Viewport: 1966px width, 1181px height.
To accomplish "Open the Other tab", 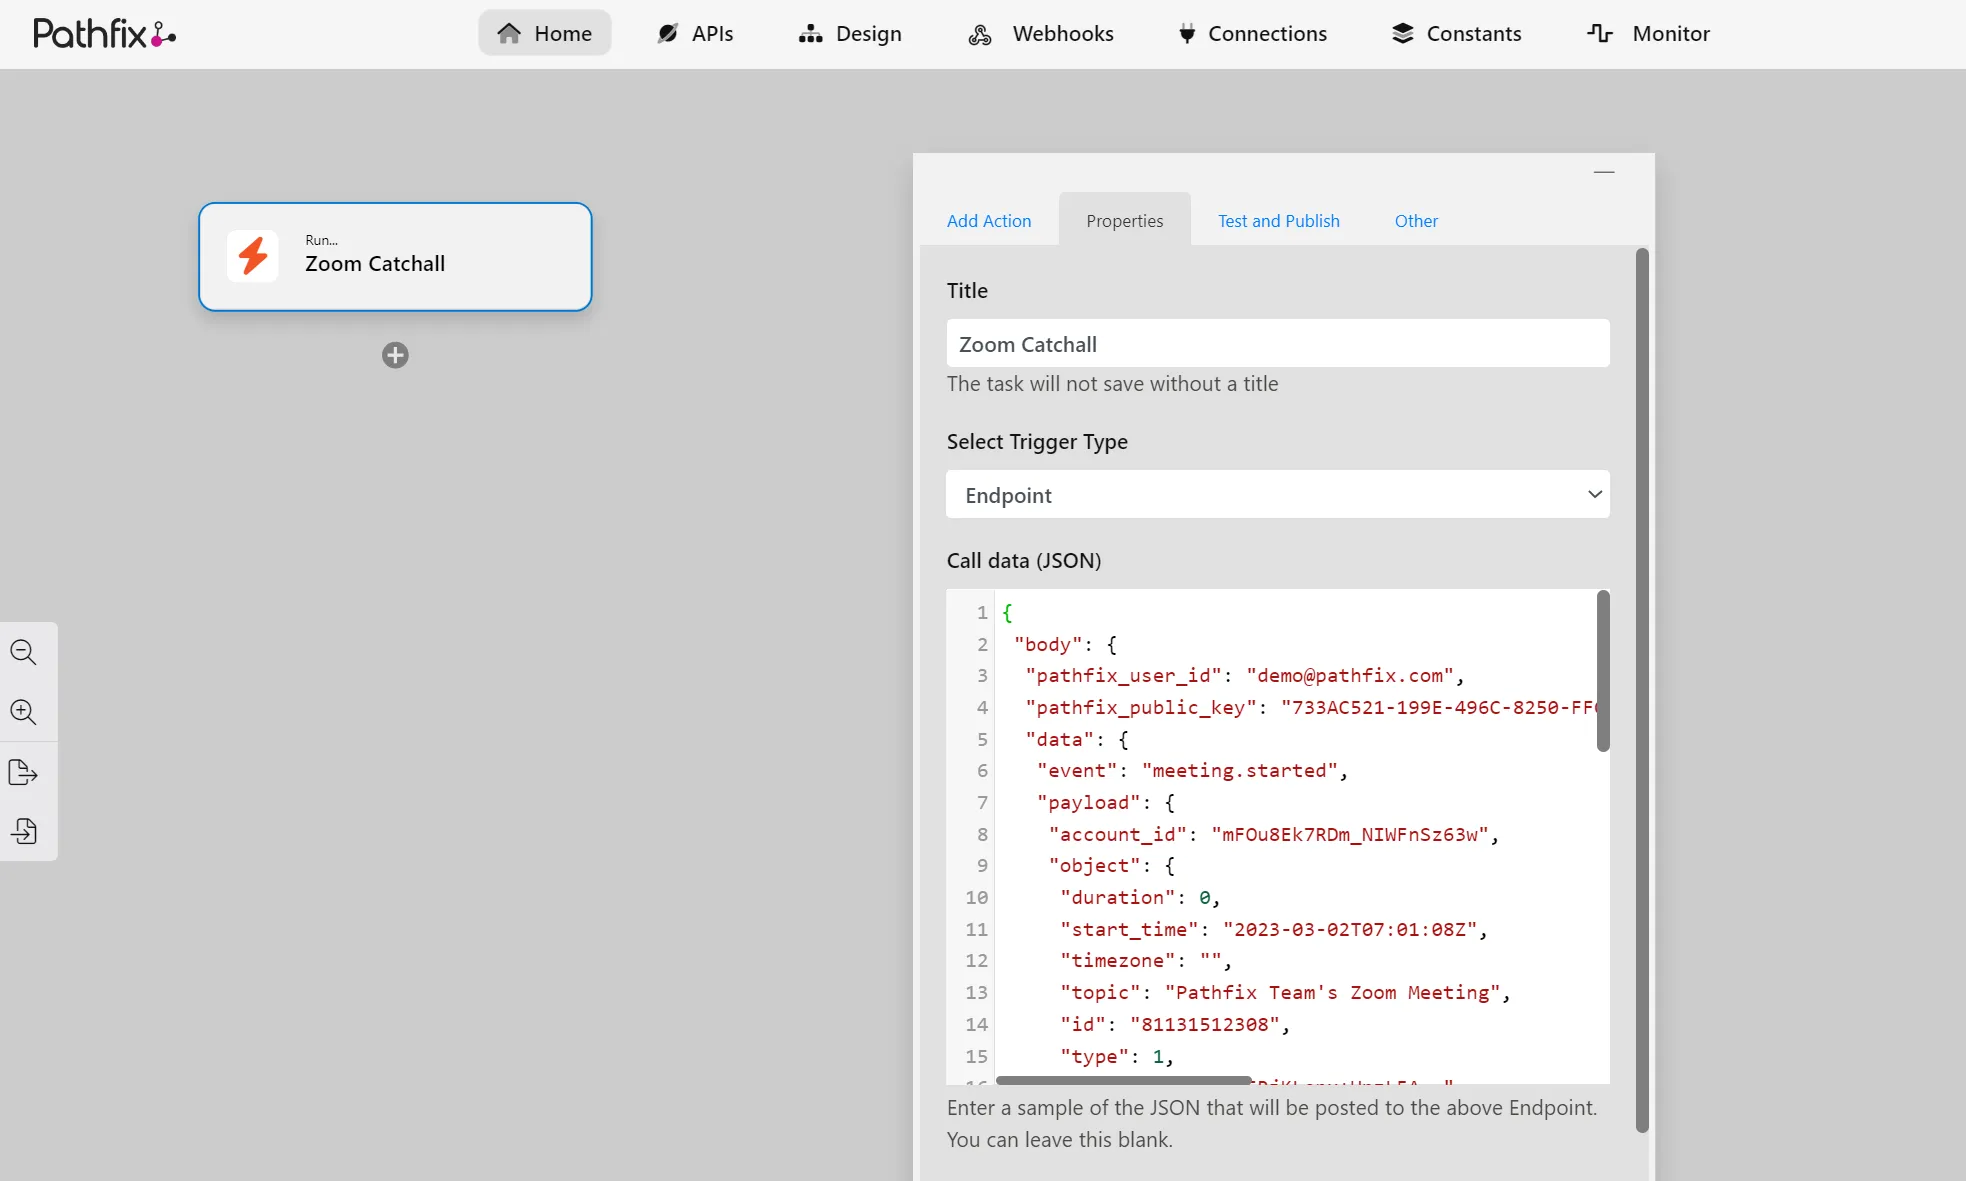I will click(x=1416, y=221).
